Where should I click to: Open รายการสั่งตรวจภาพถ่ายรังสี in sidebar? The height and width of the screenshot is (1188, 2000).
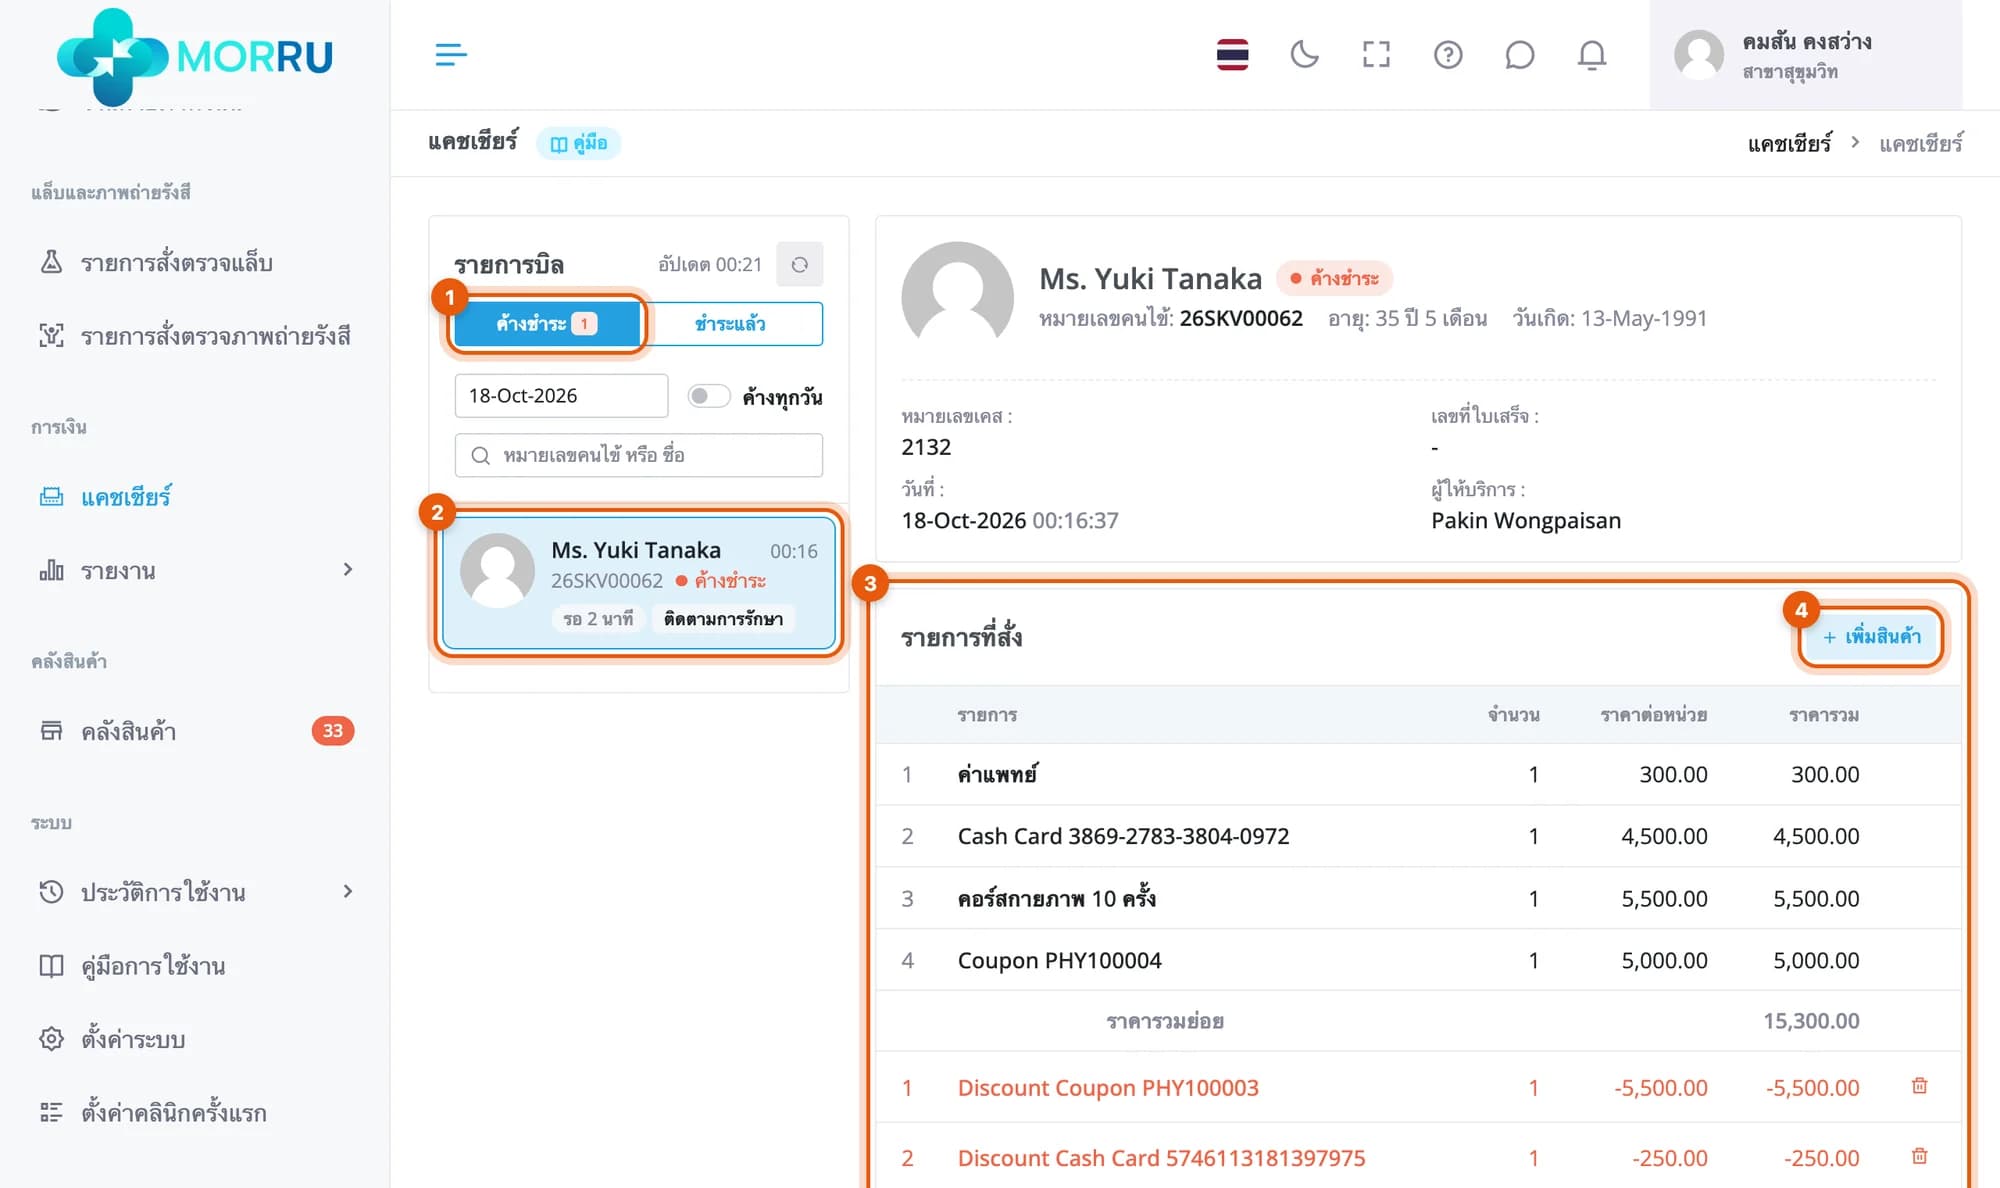pyautogui.click(x=194, y=336)
